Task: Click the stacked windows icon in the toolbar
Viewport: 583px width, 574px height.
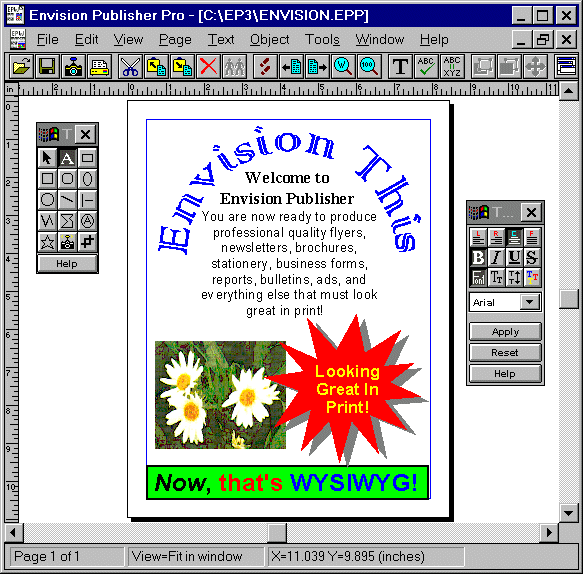Action: (x=566, y=67)
